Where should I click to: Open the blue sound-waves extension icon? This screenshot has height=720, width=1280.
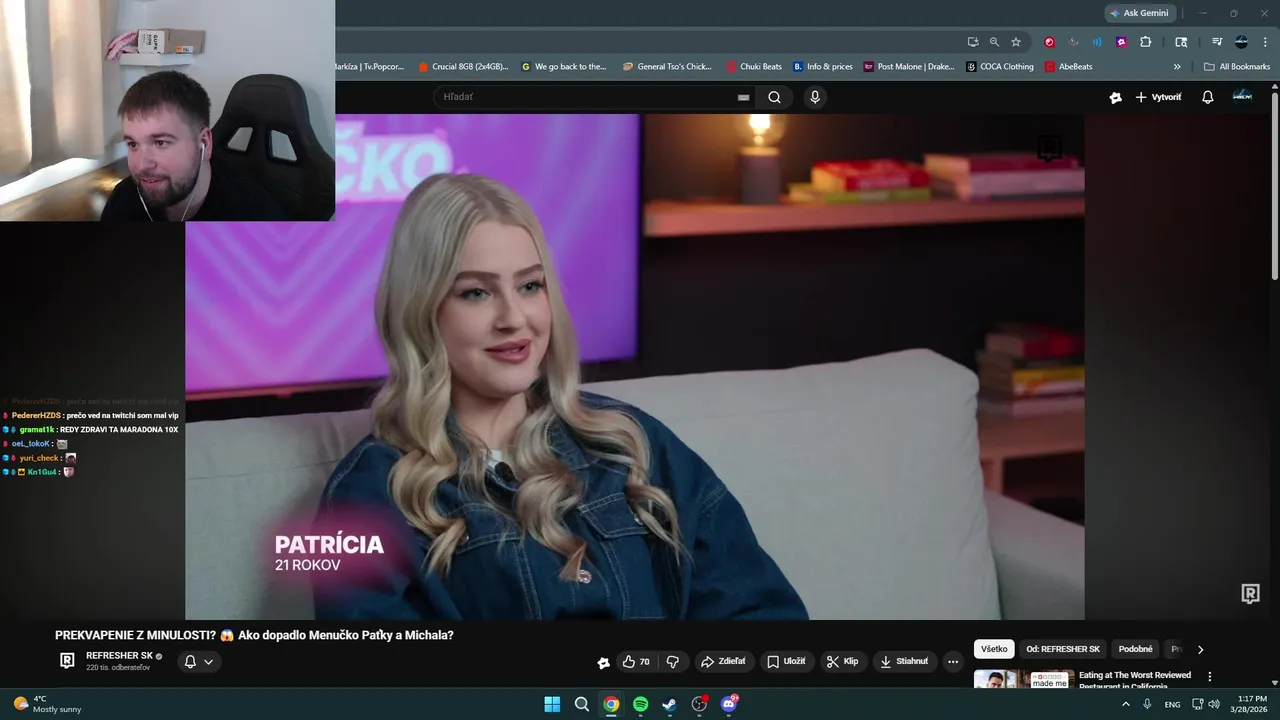pyautogui.click(x=1097, y=42)
